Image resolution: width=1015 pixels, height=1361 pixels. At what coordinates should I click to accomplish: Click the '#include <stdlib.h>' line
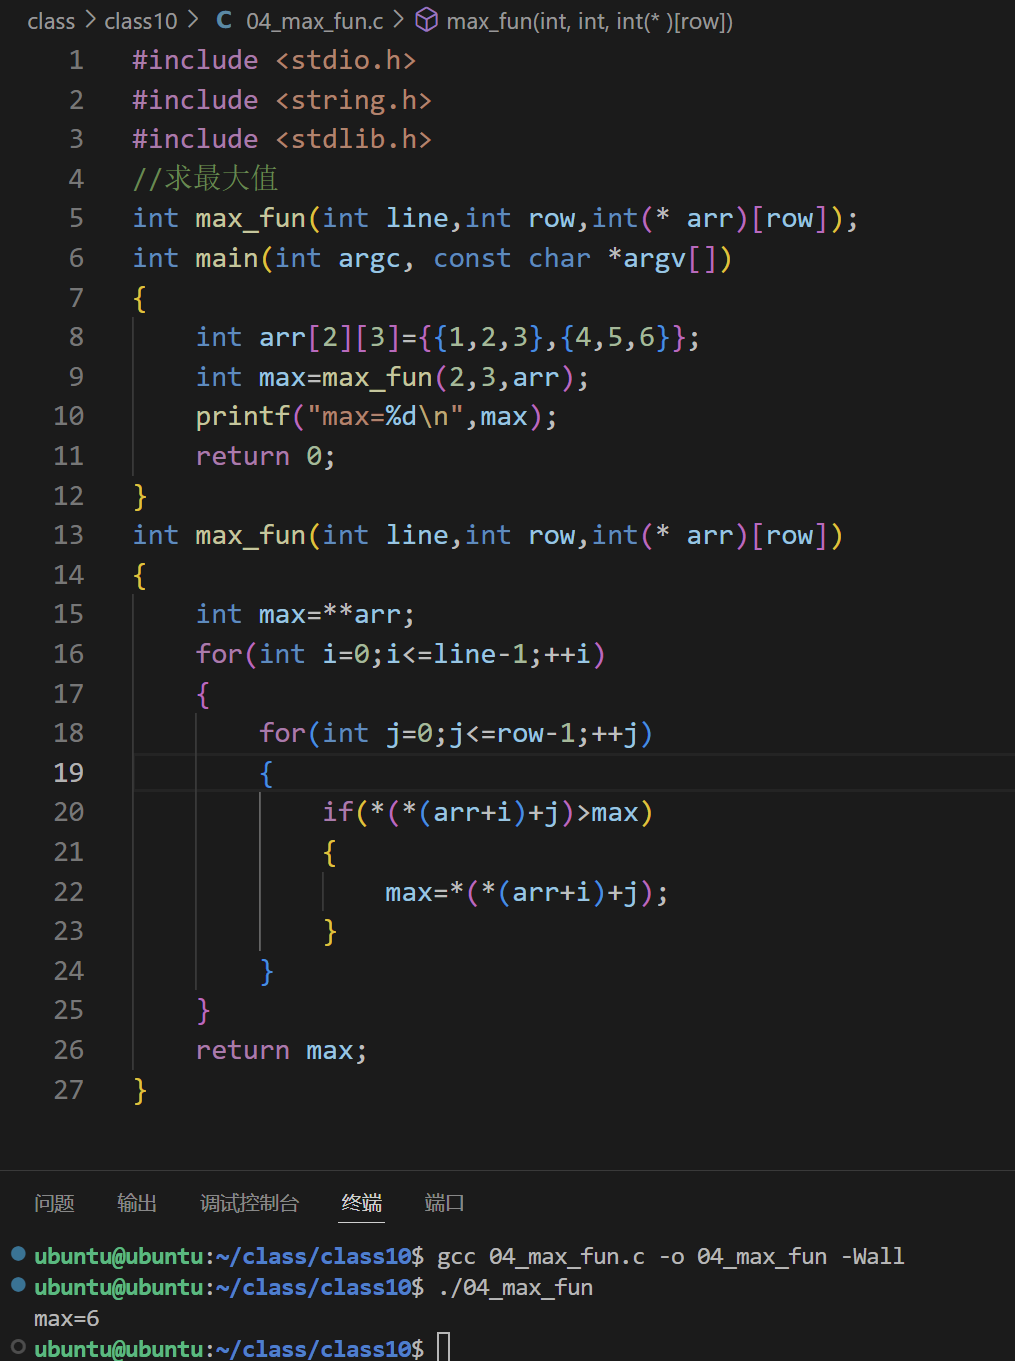282,139
